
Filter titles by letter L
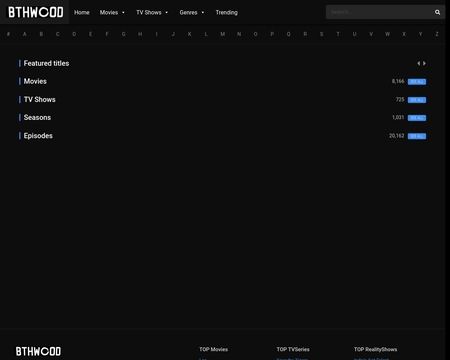[206, 34]
